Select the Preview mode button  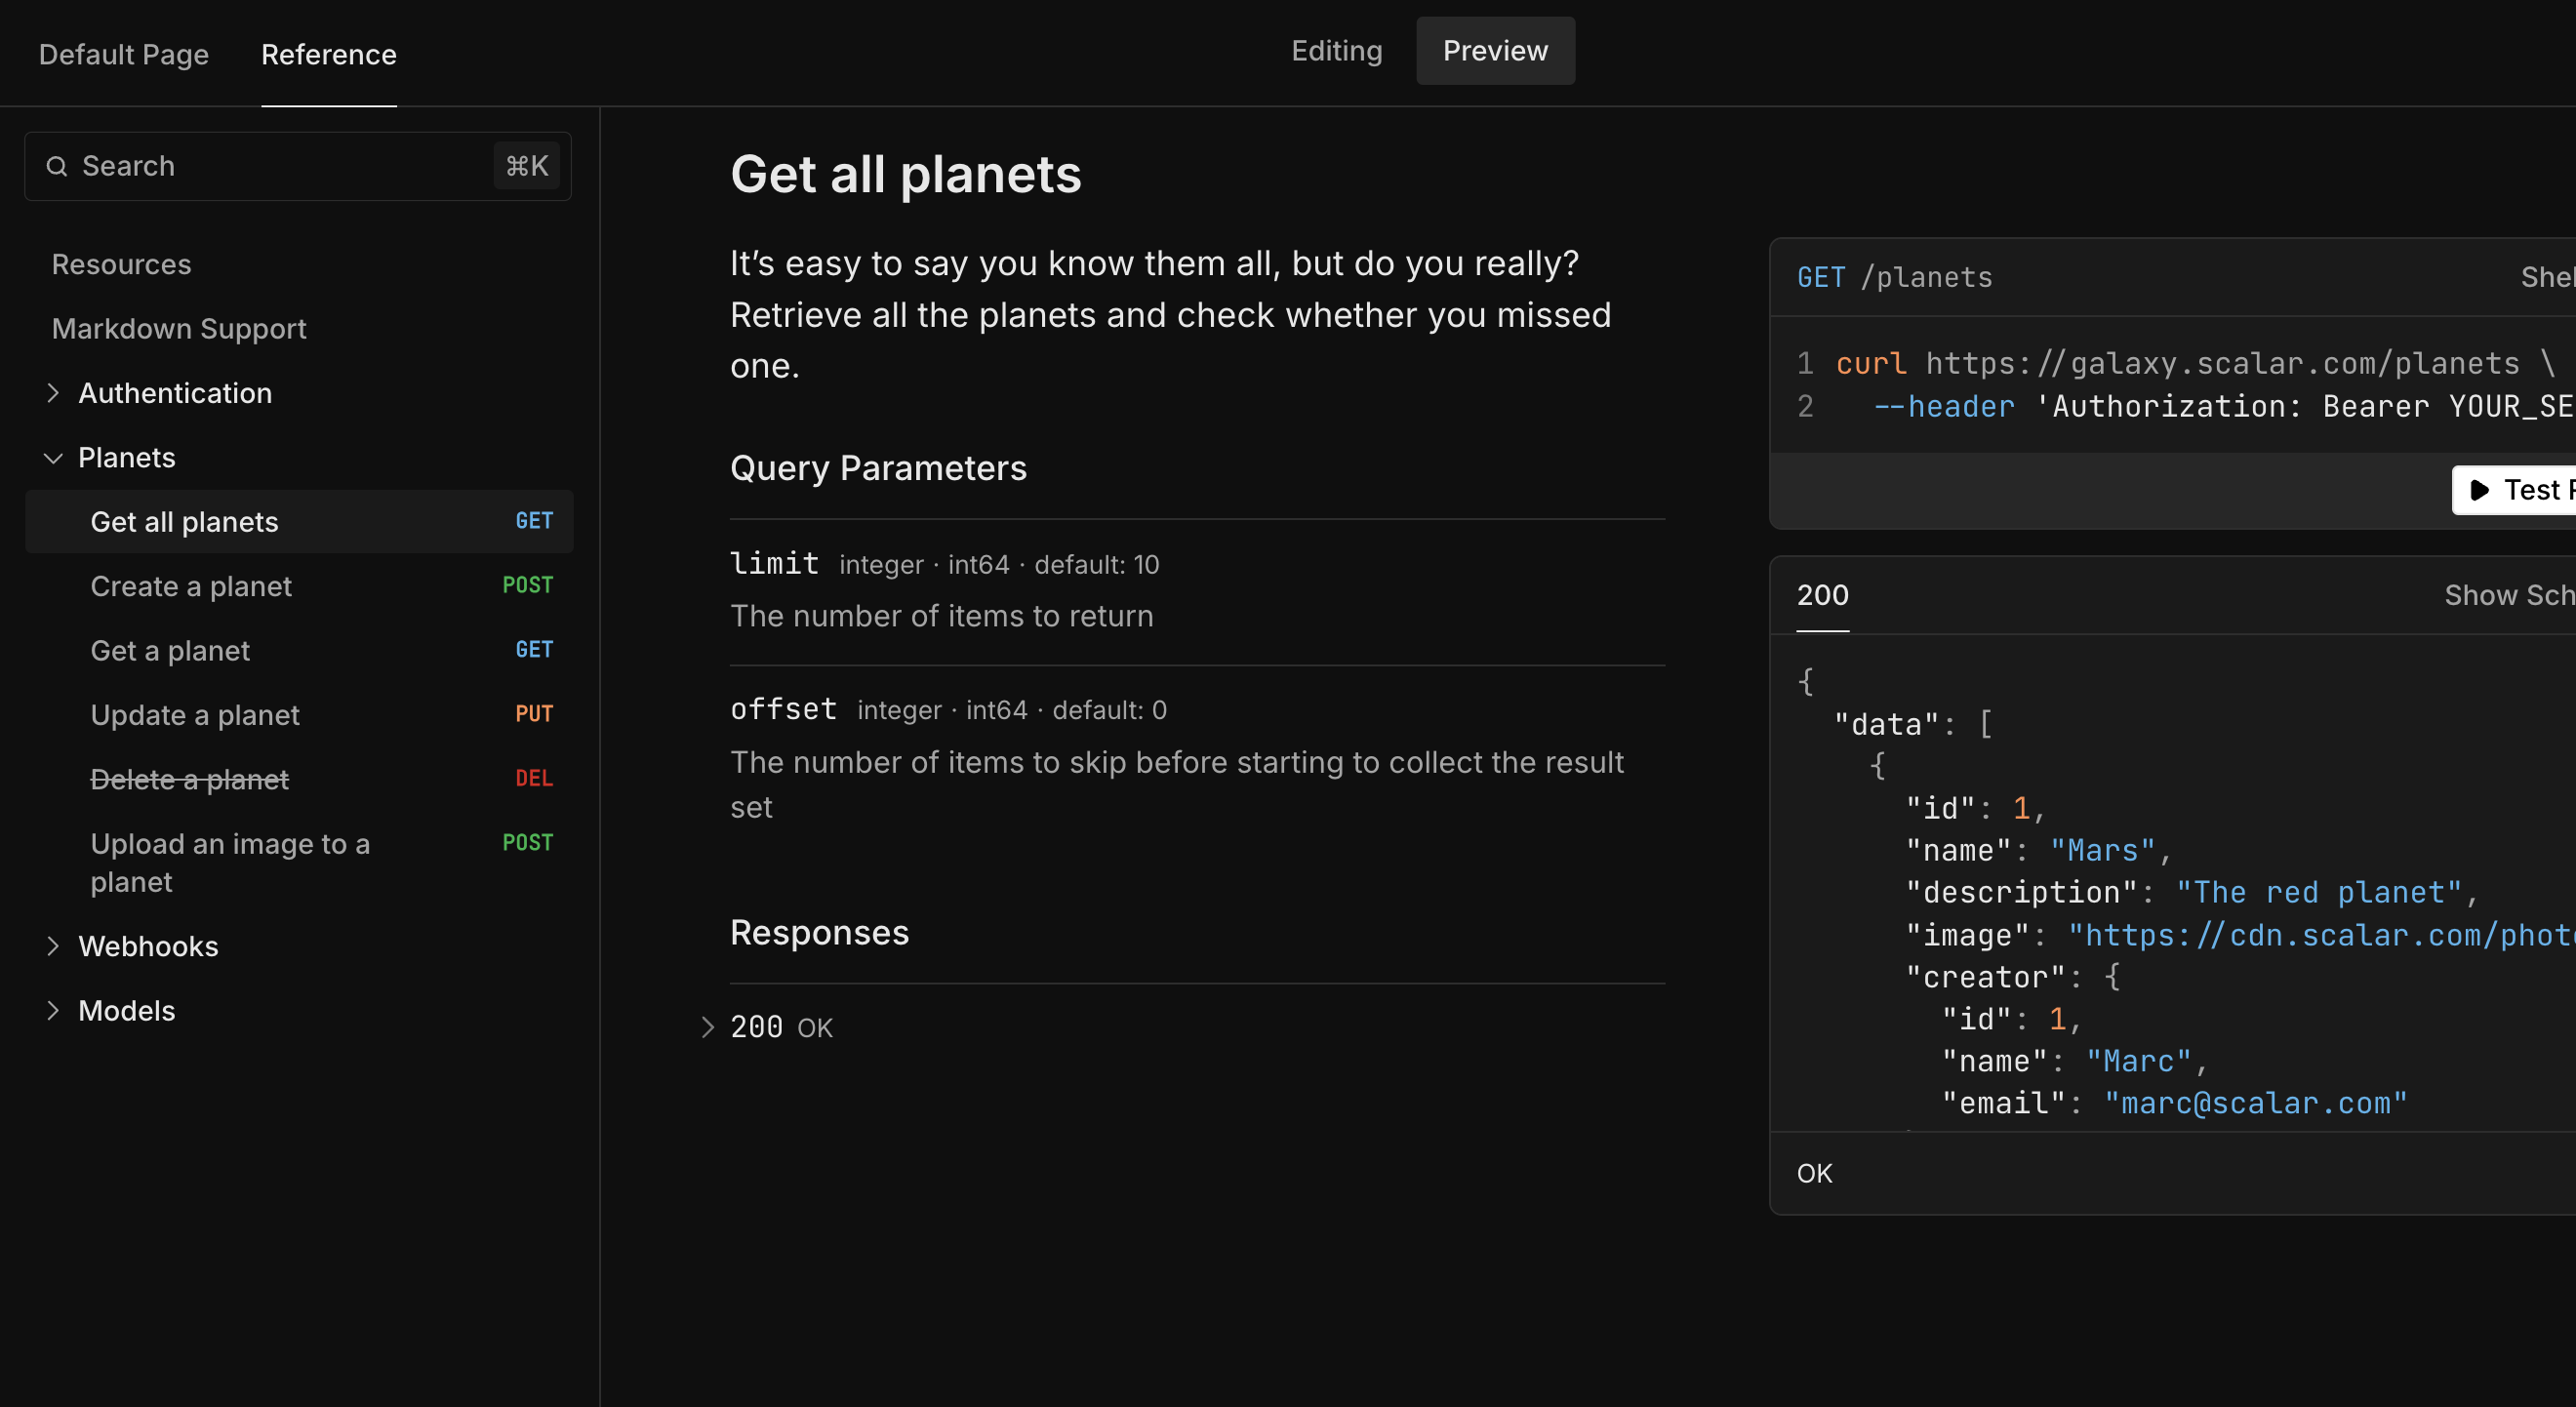tap(1496, 51)
